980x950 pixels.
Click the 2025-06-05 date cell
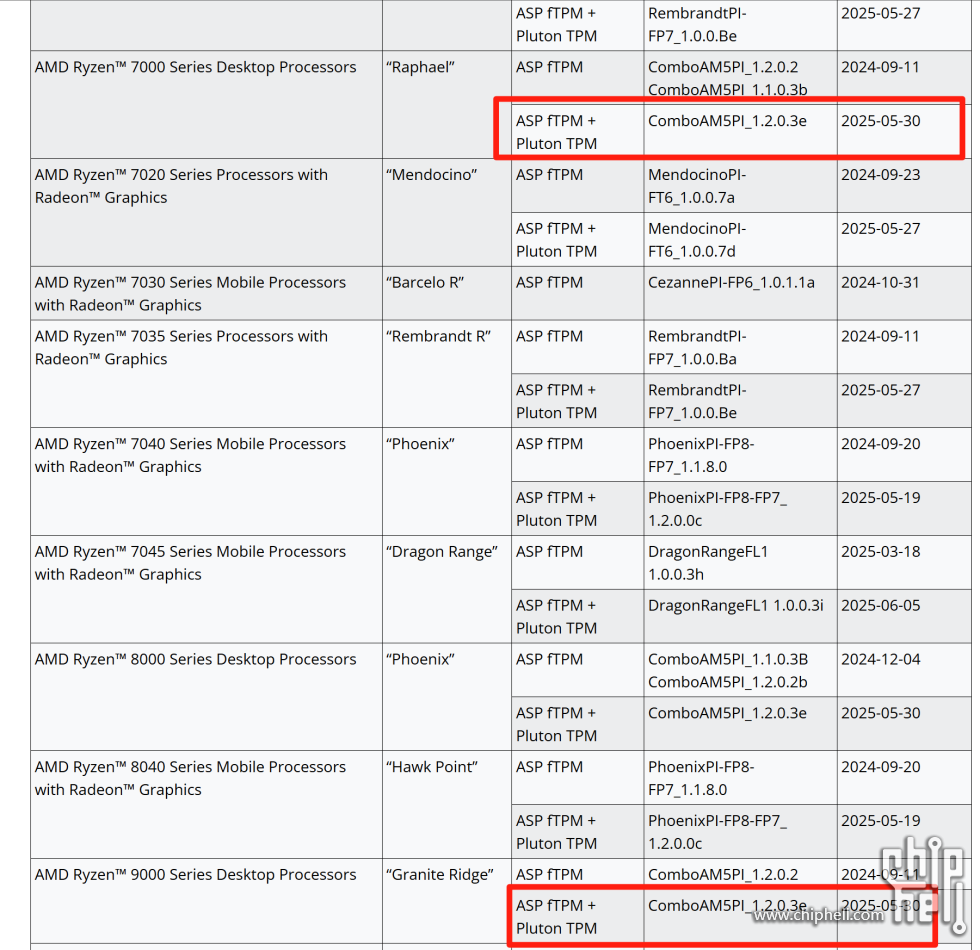click(x=904, y=616)
